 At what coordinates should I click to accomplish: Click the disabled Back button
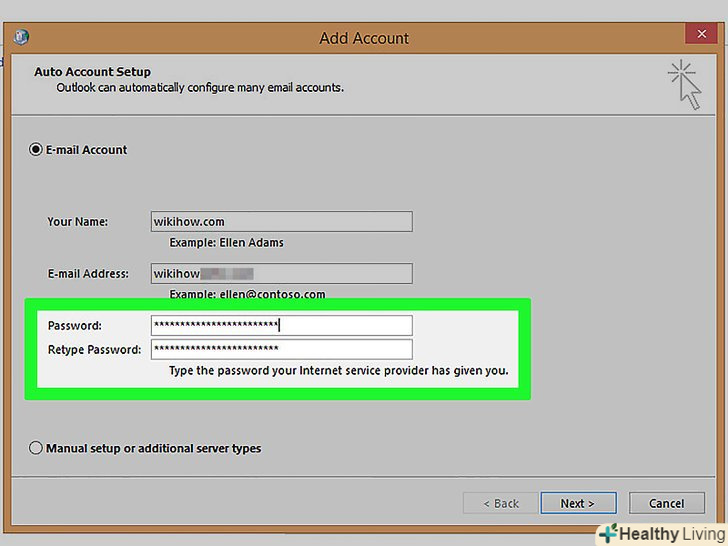point(500,503)
